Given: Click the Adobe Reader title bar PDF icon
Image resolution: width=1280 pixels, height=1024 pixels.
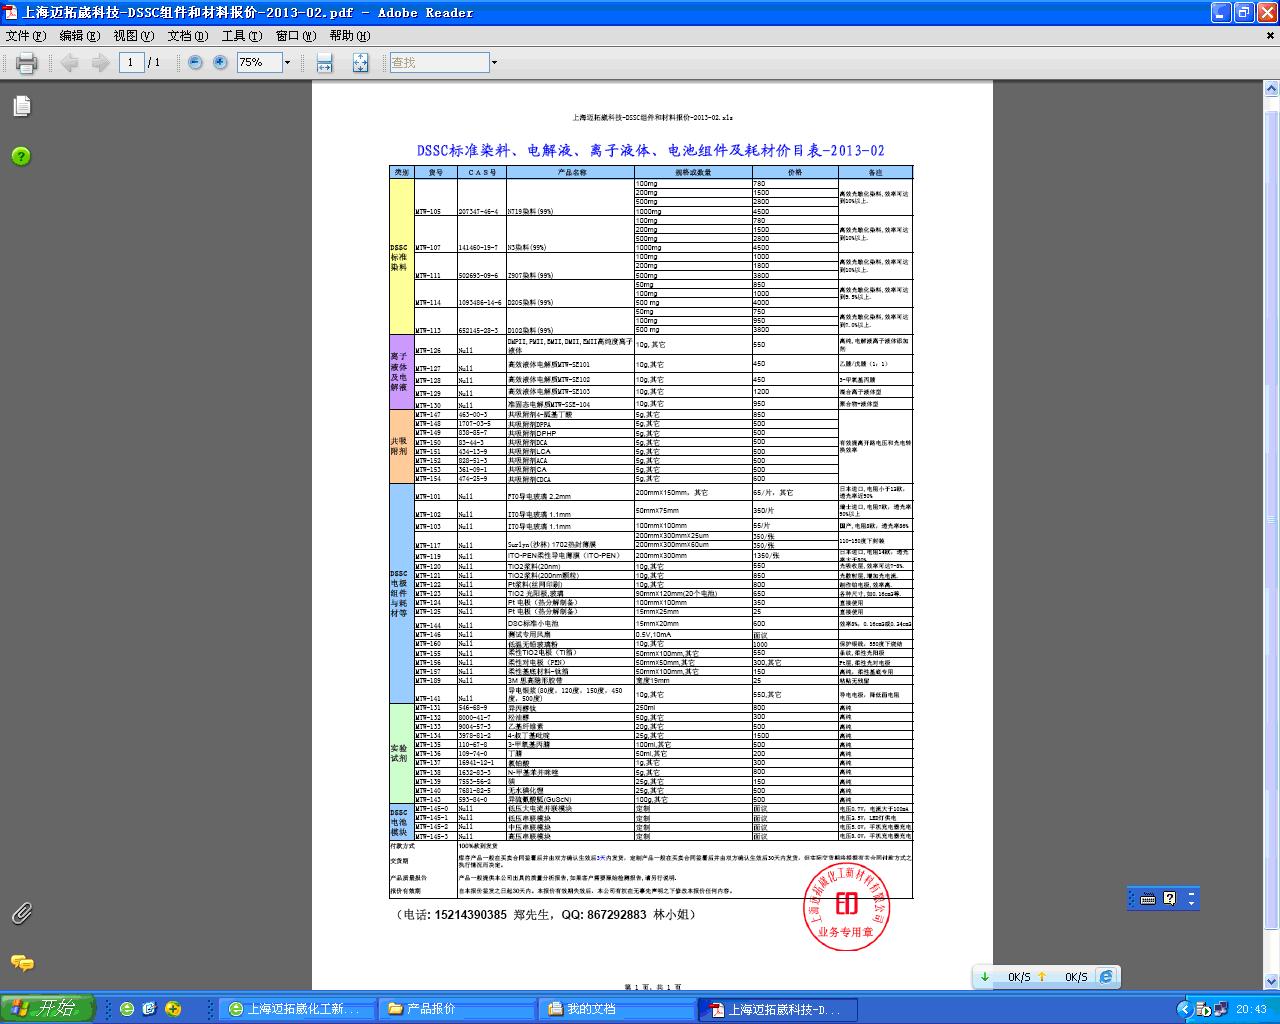Looking at the screenshot, I should (11, 12).
